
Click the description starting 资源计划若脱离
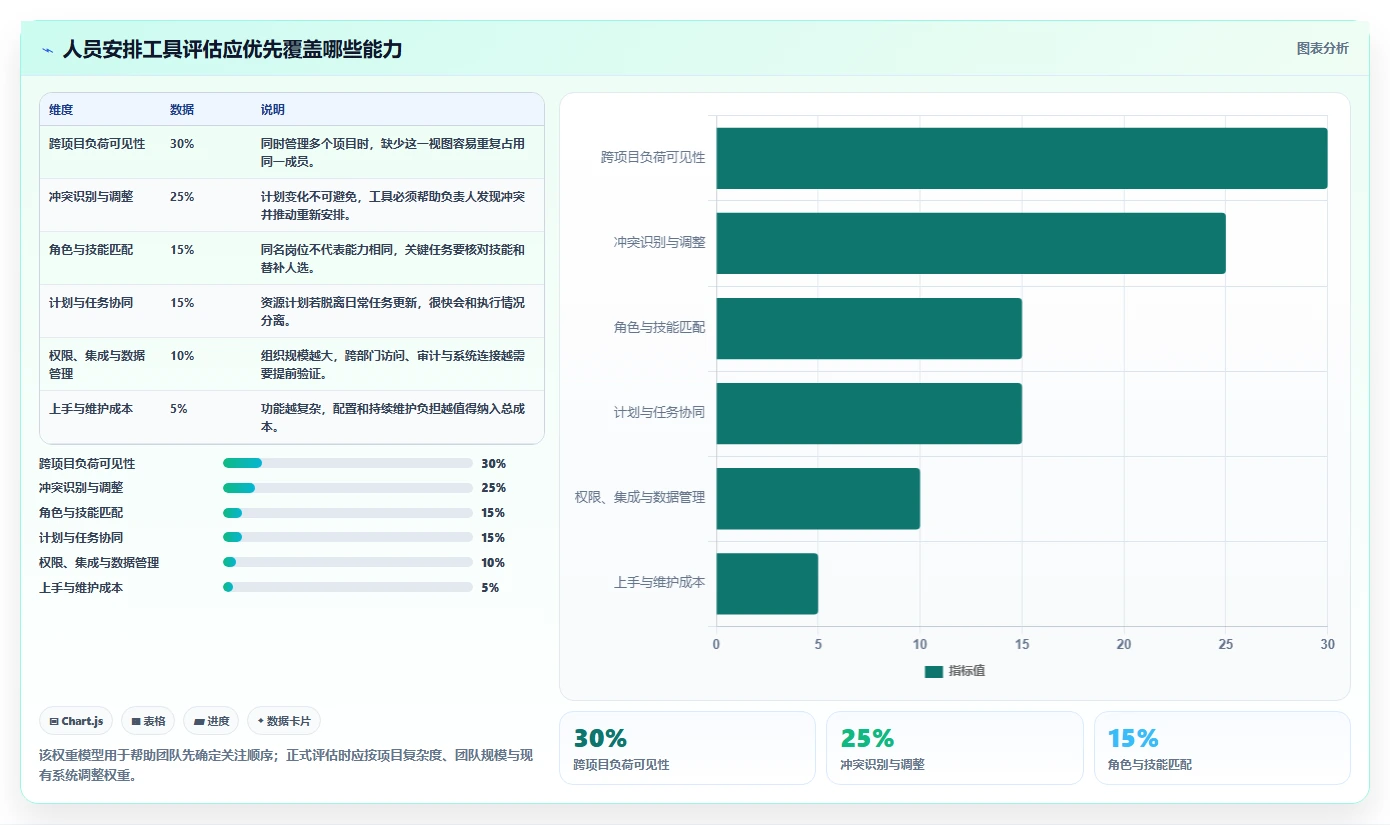393,311
